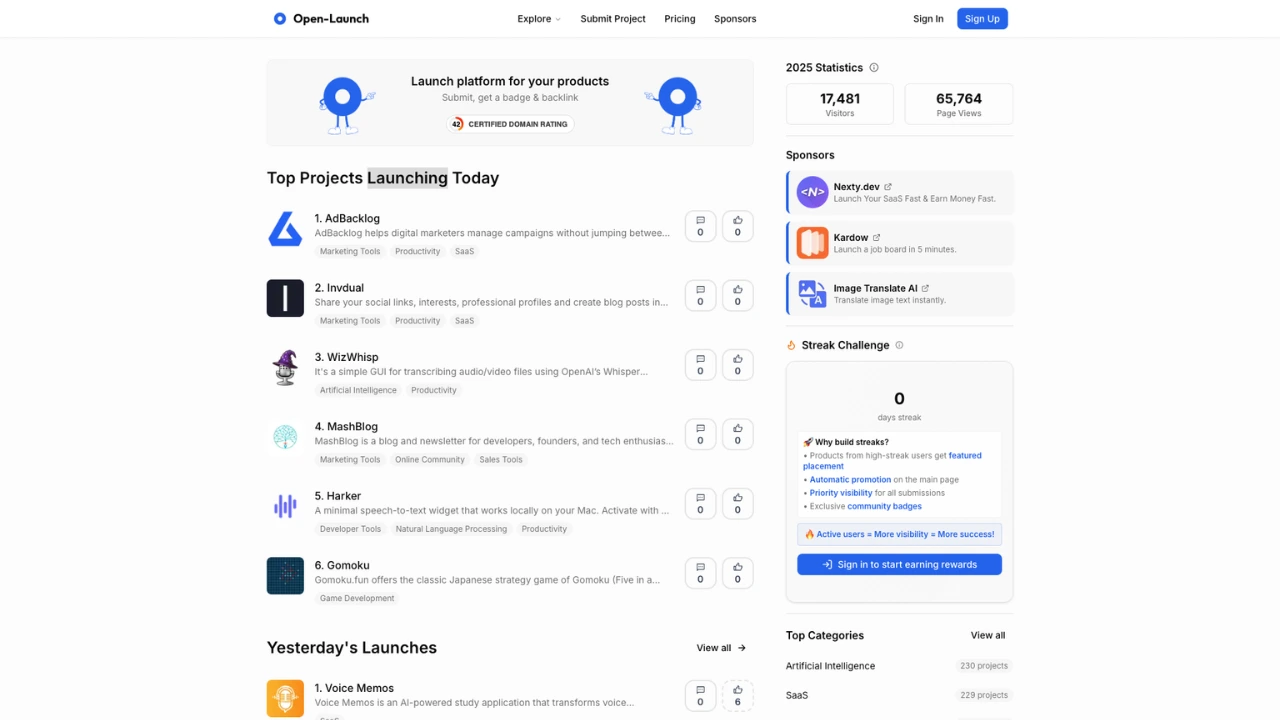Select Natural Language Processing tag under Harker

[x=451, y=529]
